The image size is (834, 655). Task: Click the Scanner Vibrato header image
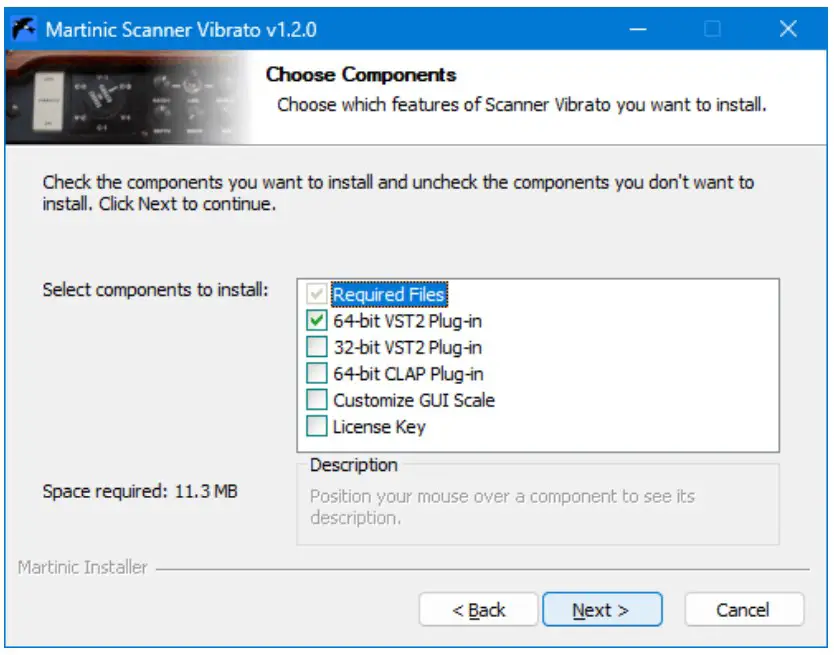click(x=110, y=95)
